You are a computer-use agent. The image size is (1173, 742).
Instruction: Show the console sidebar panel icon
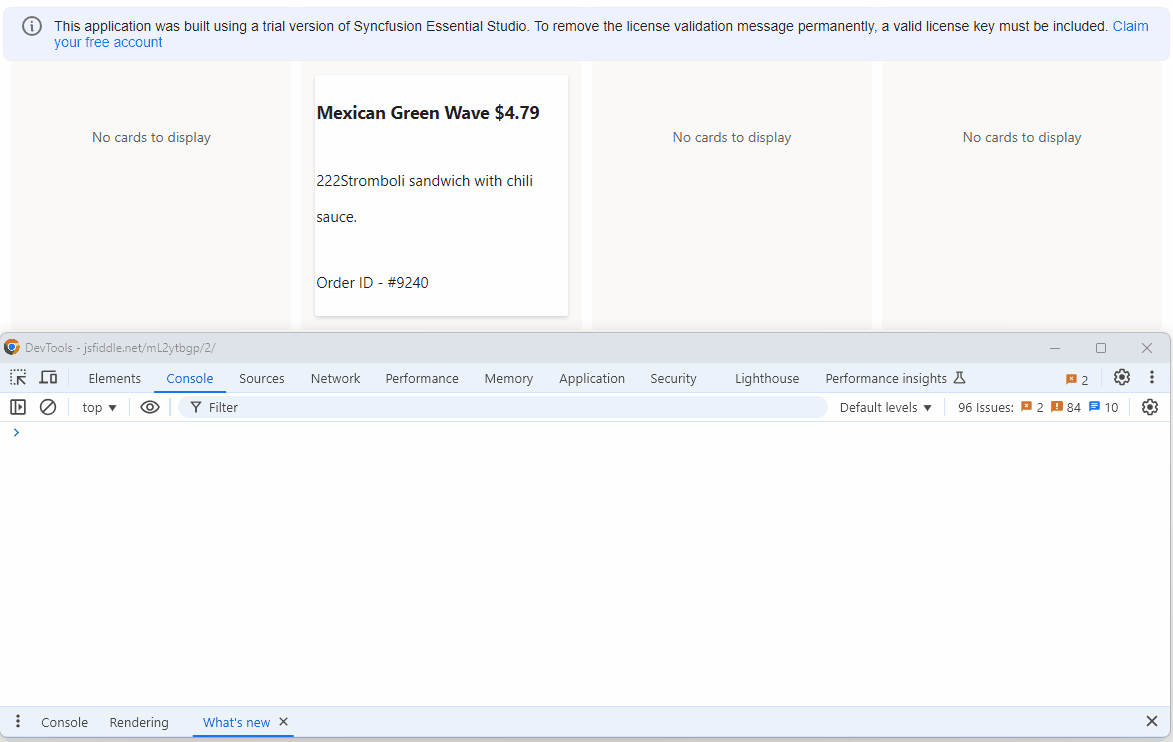pyautogui.click(x=18, y=407)
